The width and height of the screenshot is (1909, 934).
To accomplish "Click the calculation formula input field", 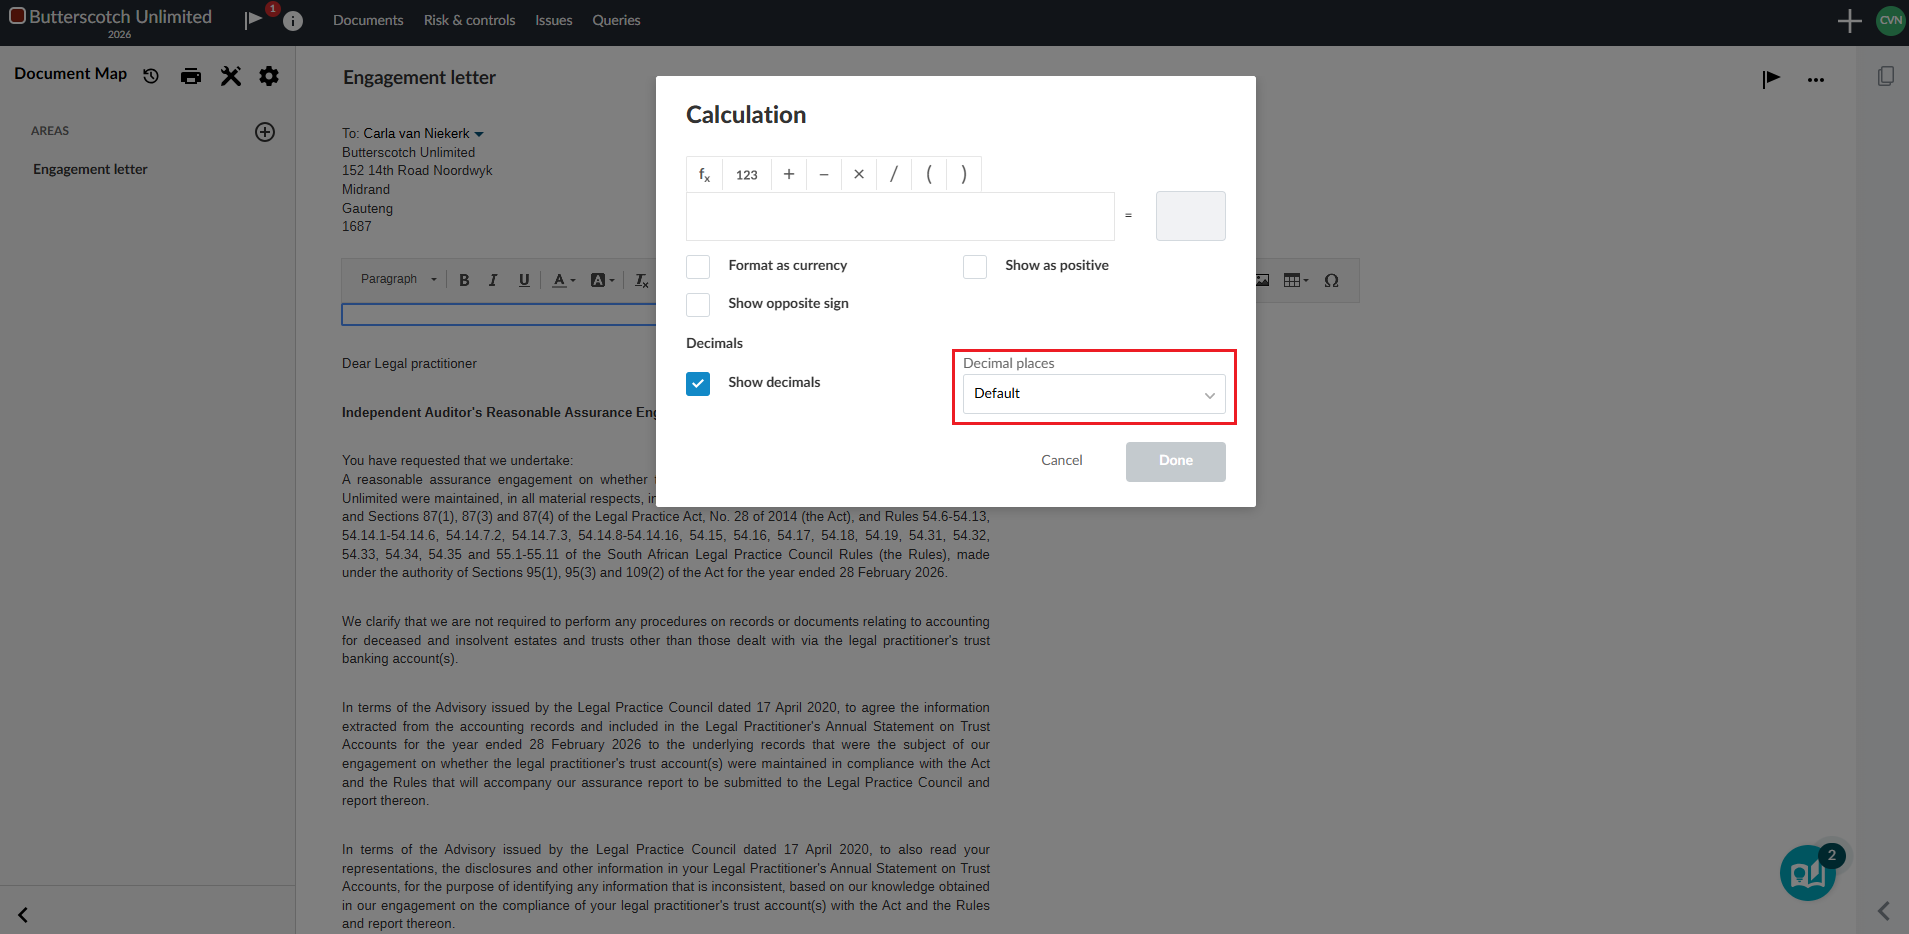I will click(x=900, y=216).
